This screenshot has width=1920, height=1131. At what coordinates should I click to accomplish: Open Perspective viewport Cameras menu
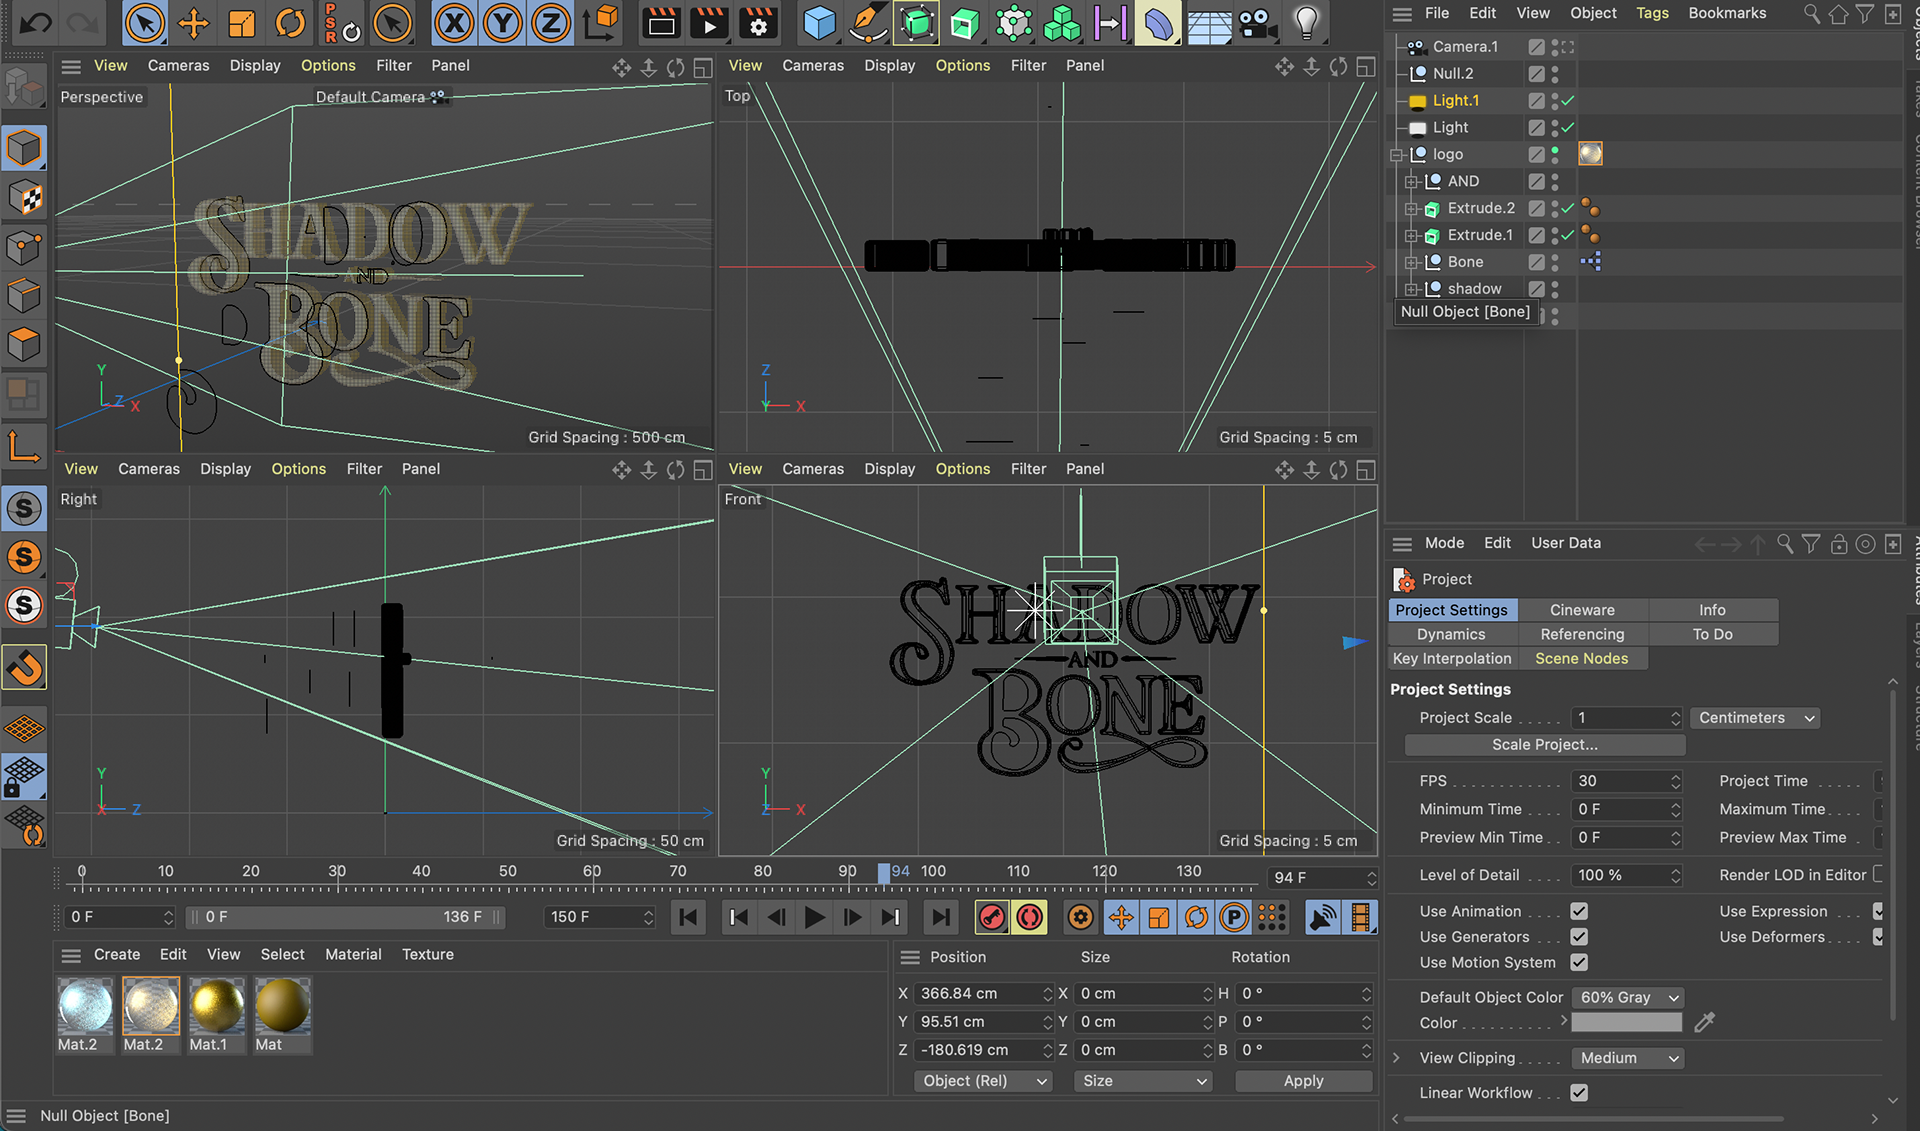coord(178,66)
